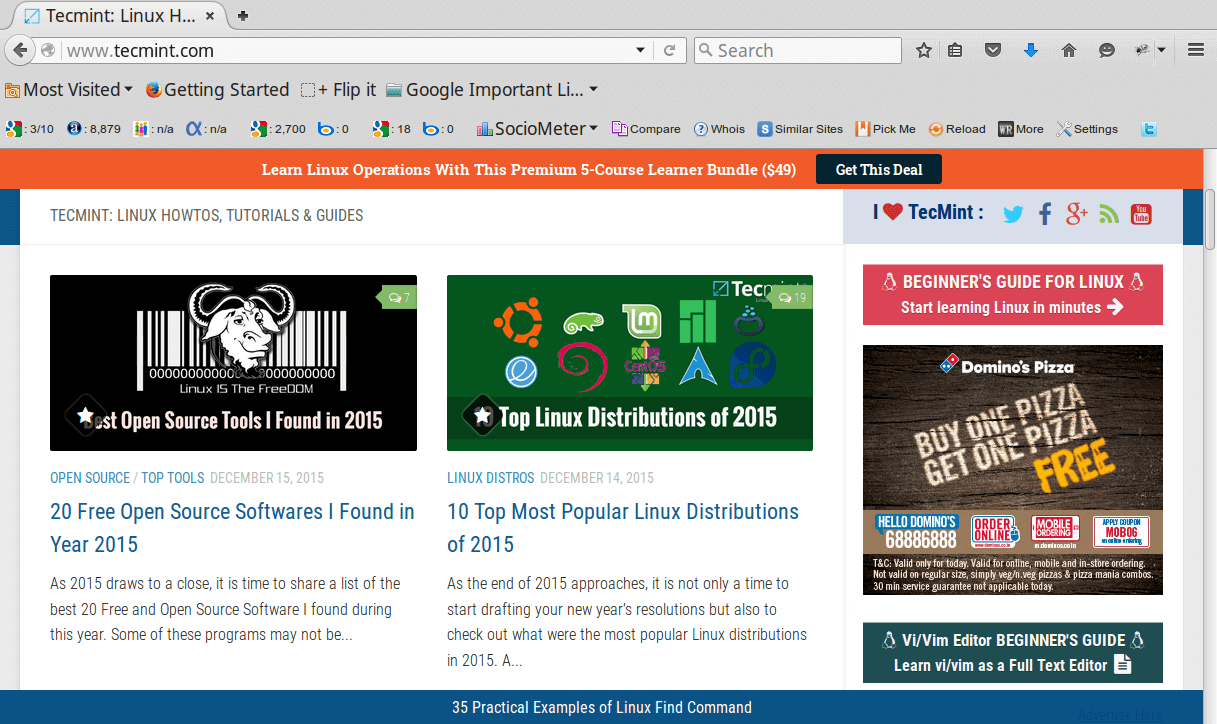Click the Flip it bookmark

coord(339,90)
